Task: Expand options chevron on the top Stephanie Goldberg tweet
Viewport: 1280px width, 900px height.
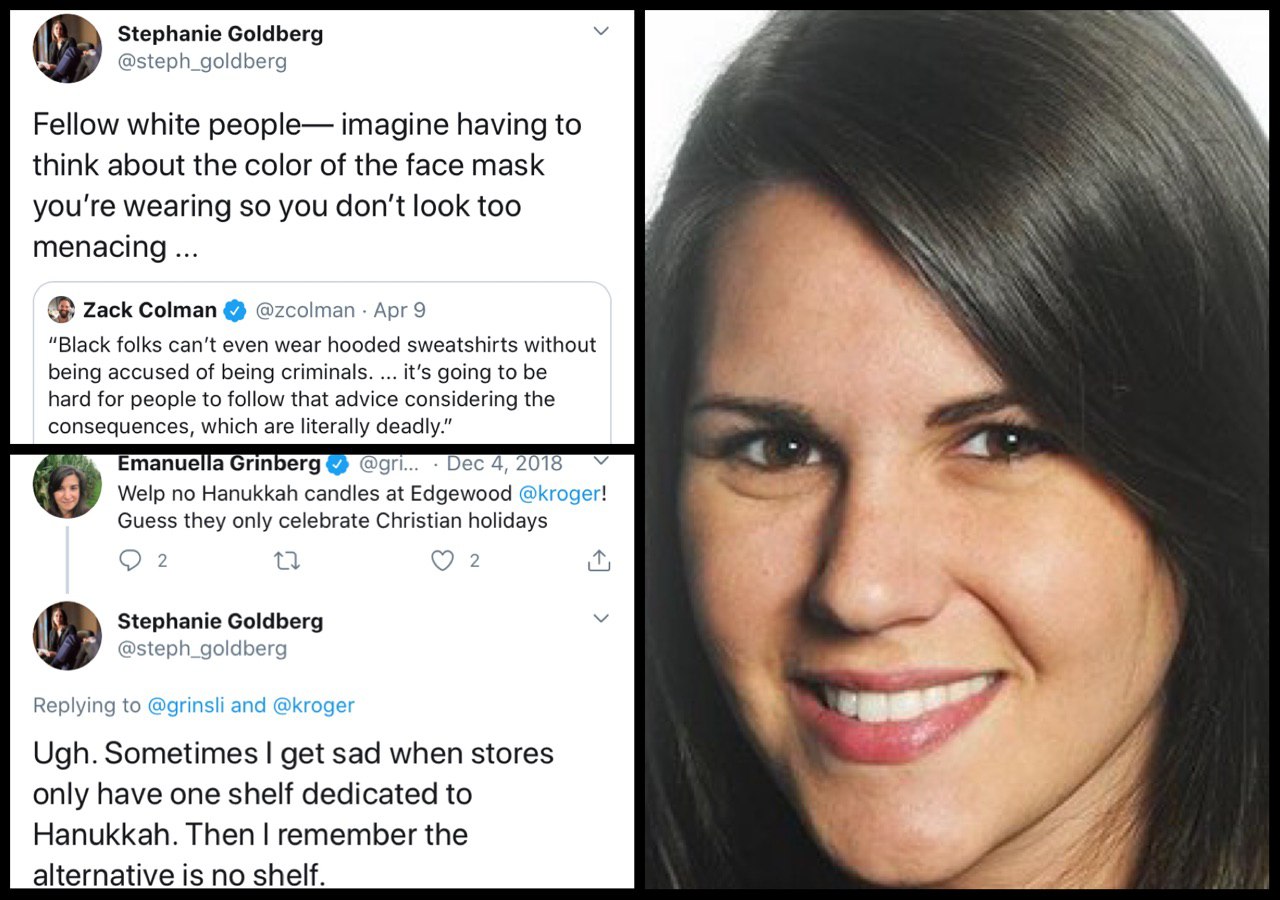Action: (601, 32)
